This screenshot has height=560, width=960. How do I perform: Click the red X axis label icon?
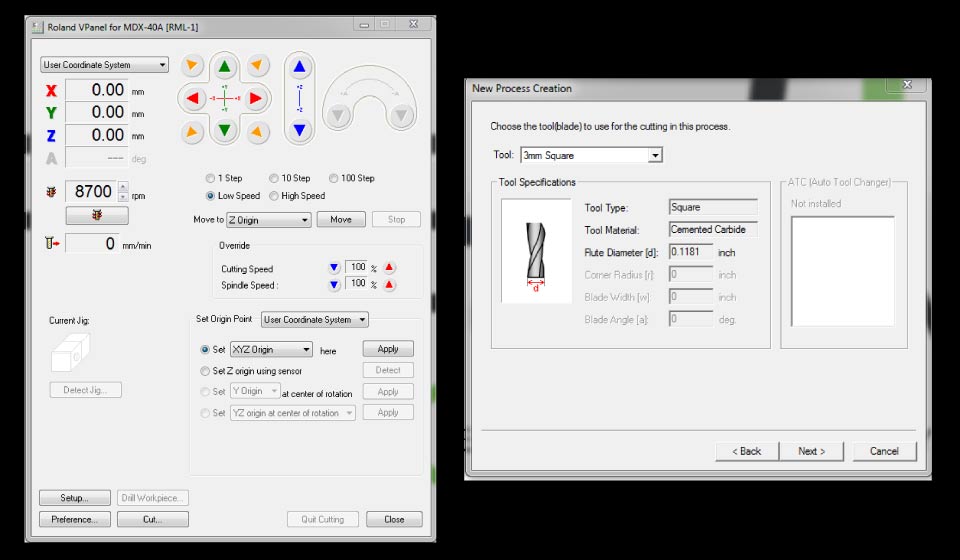[x=51, y=91]
